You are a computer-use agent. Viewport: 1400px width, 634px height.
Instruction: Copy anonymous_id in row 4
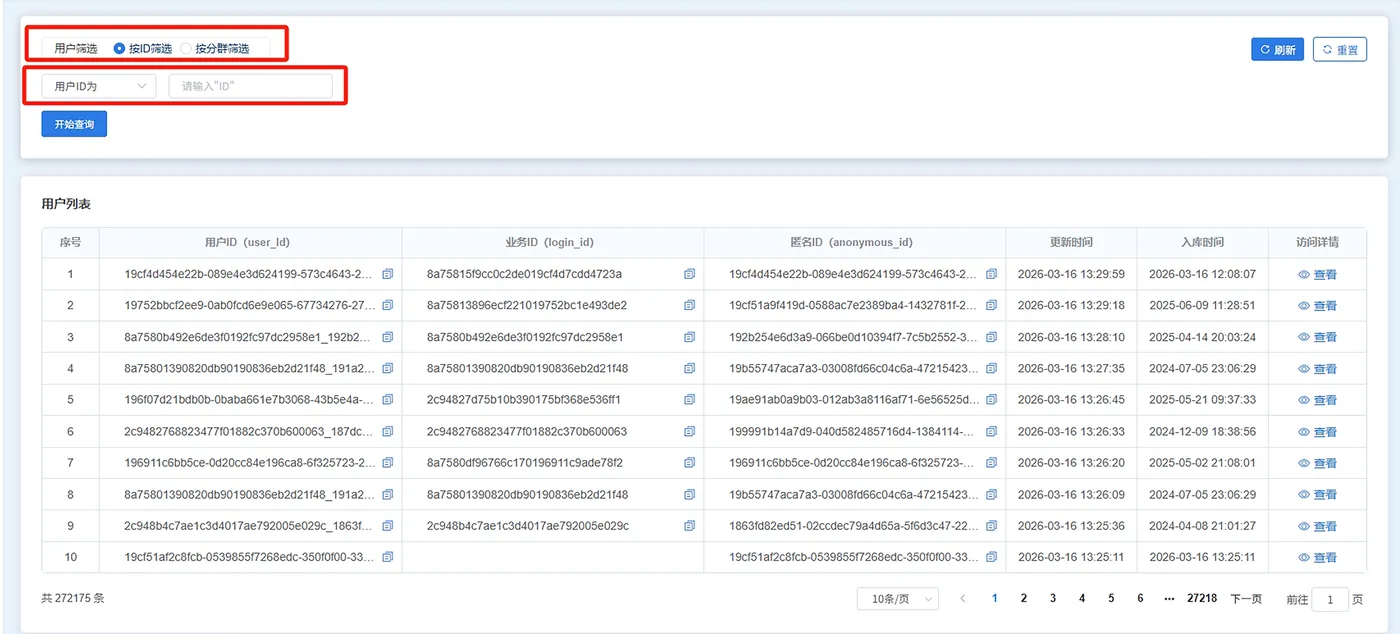(x=991, y=369)
